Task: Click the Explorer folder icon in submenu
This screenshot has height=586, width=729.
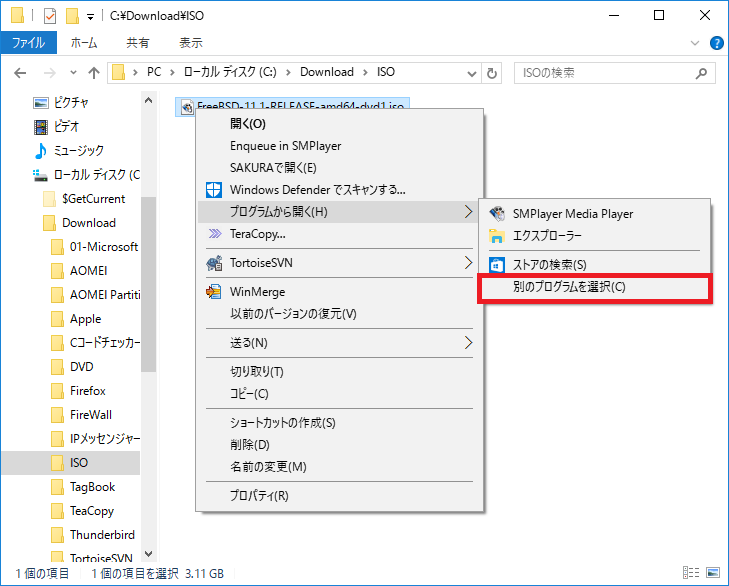Action: point(497,236)
